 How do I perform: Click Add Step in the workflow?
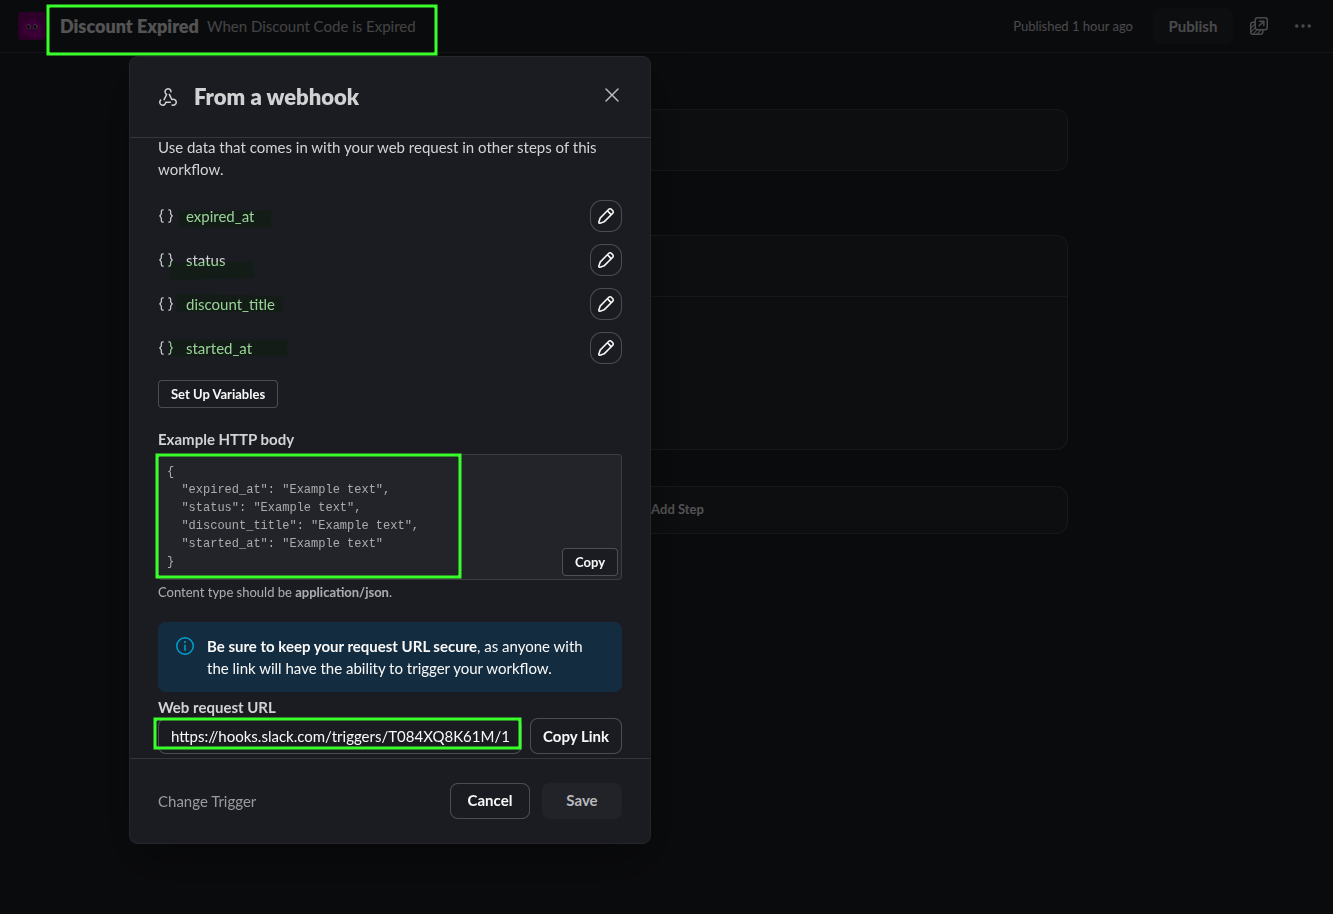point(677,509)
